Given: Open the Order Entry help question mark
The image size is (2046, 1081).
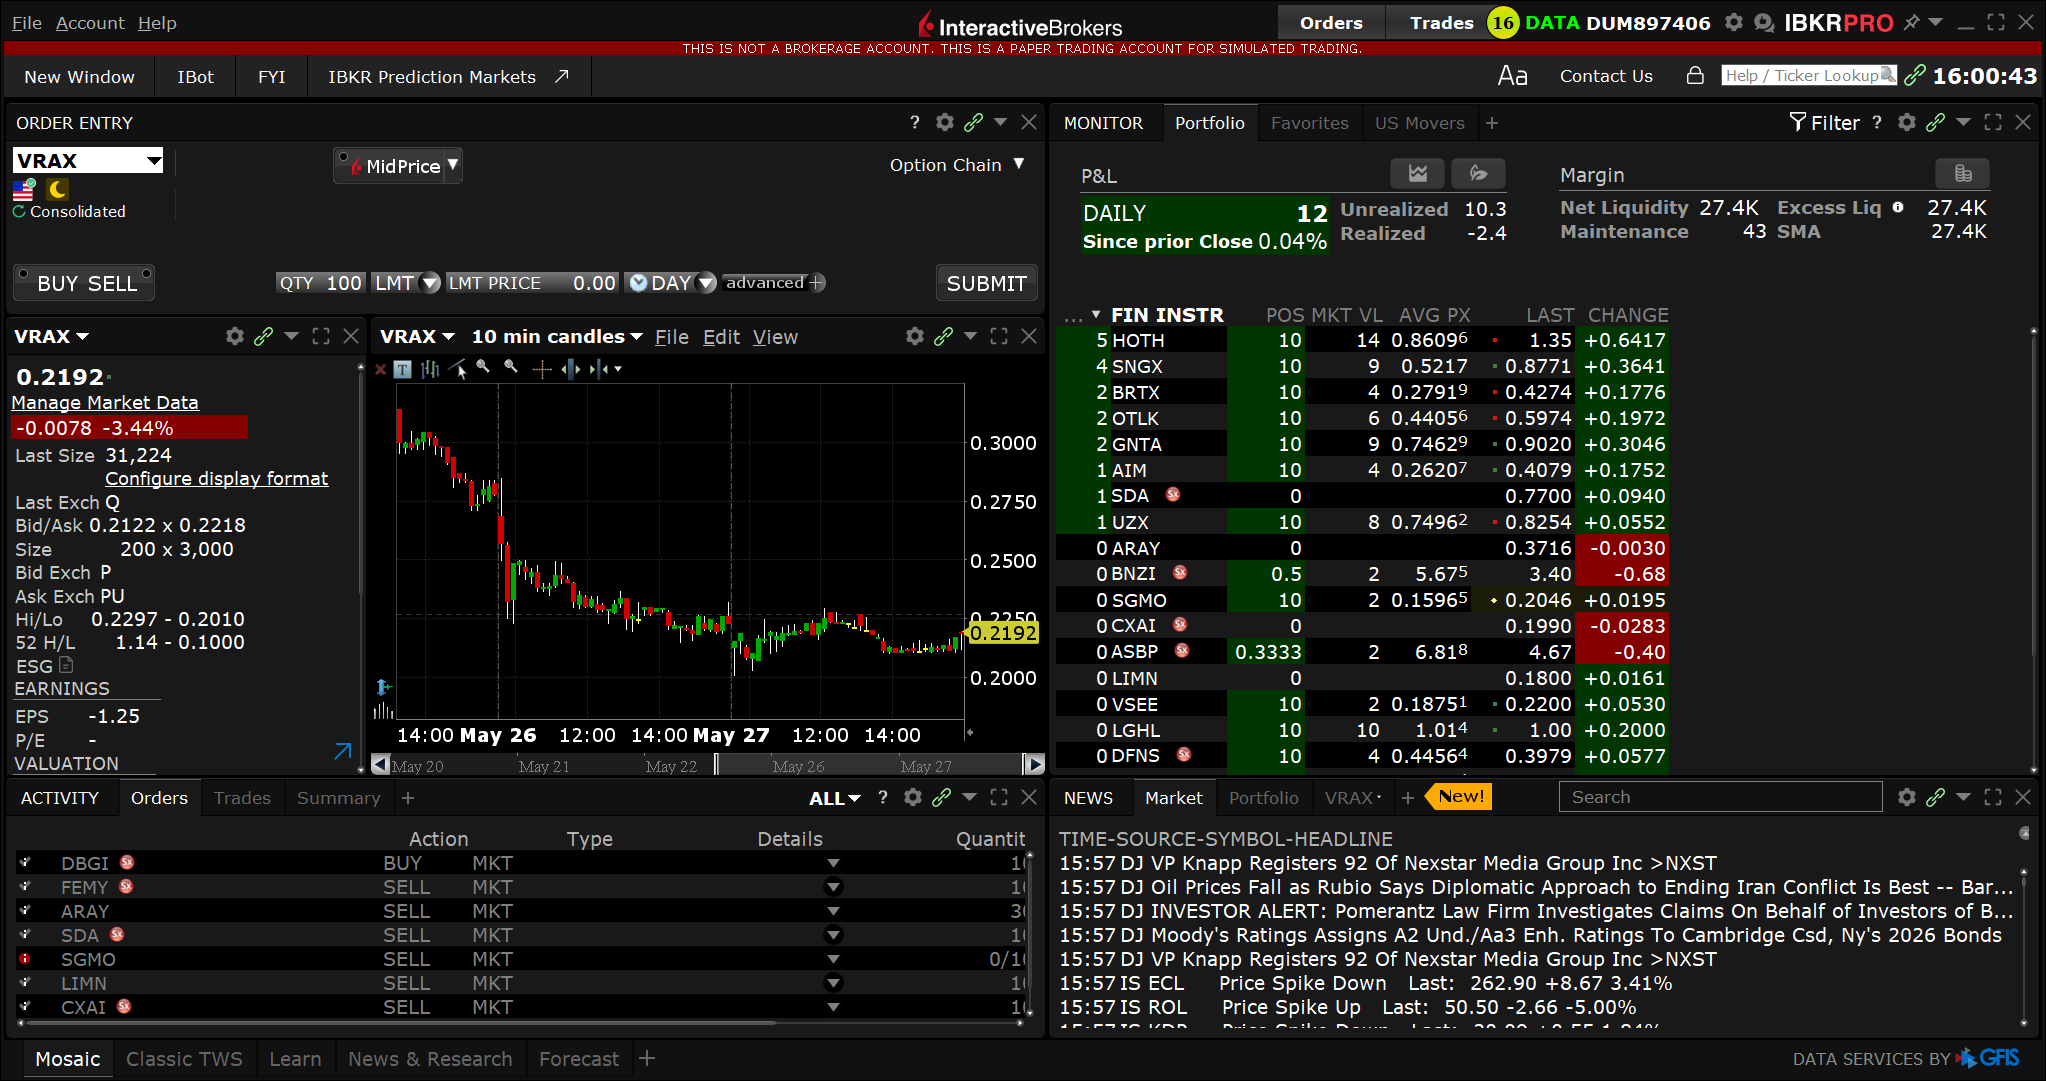Looking at the screenshot, I should click(x=914, y=122).
